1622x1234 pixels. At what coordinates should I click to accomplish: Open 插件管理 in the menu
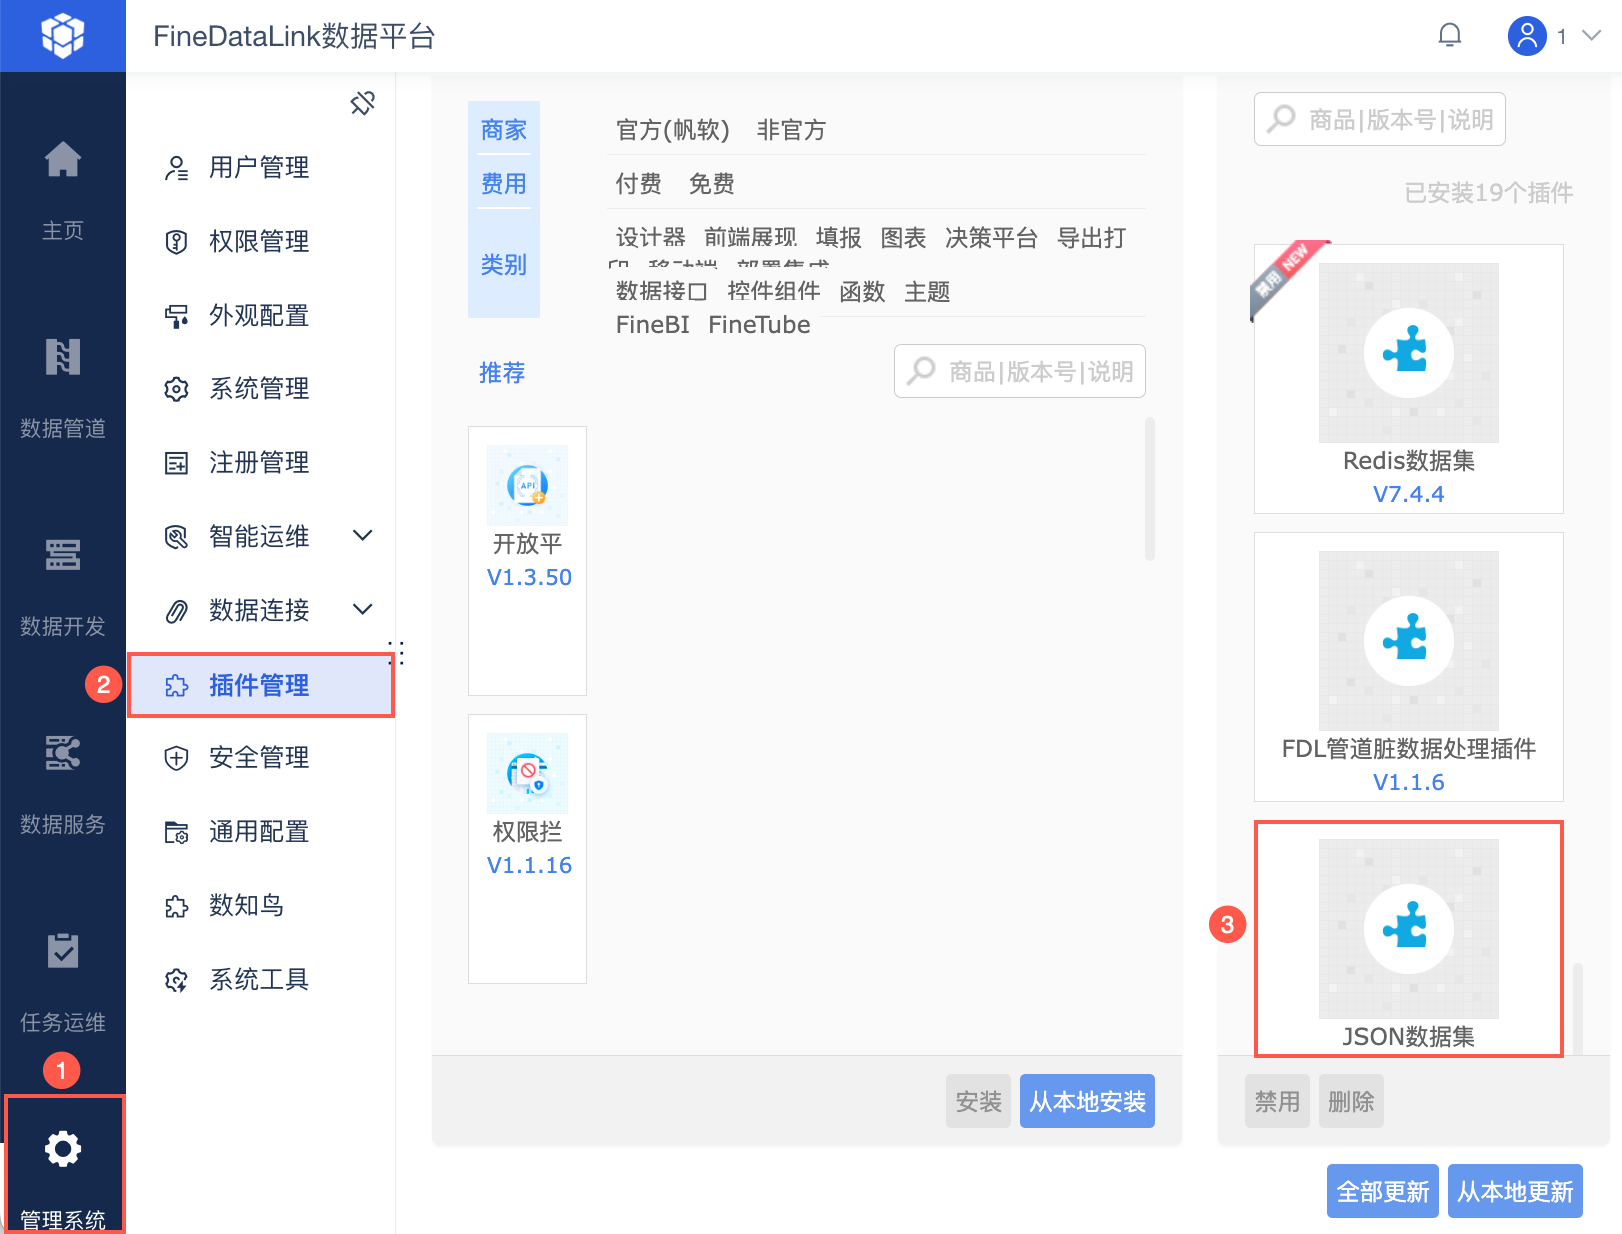tap(261, 686)
